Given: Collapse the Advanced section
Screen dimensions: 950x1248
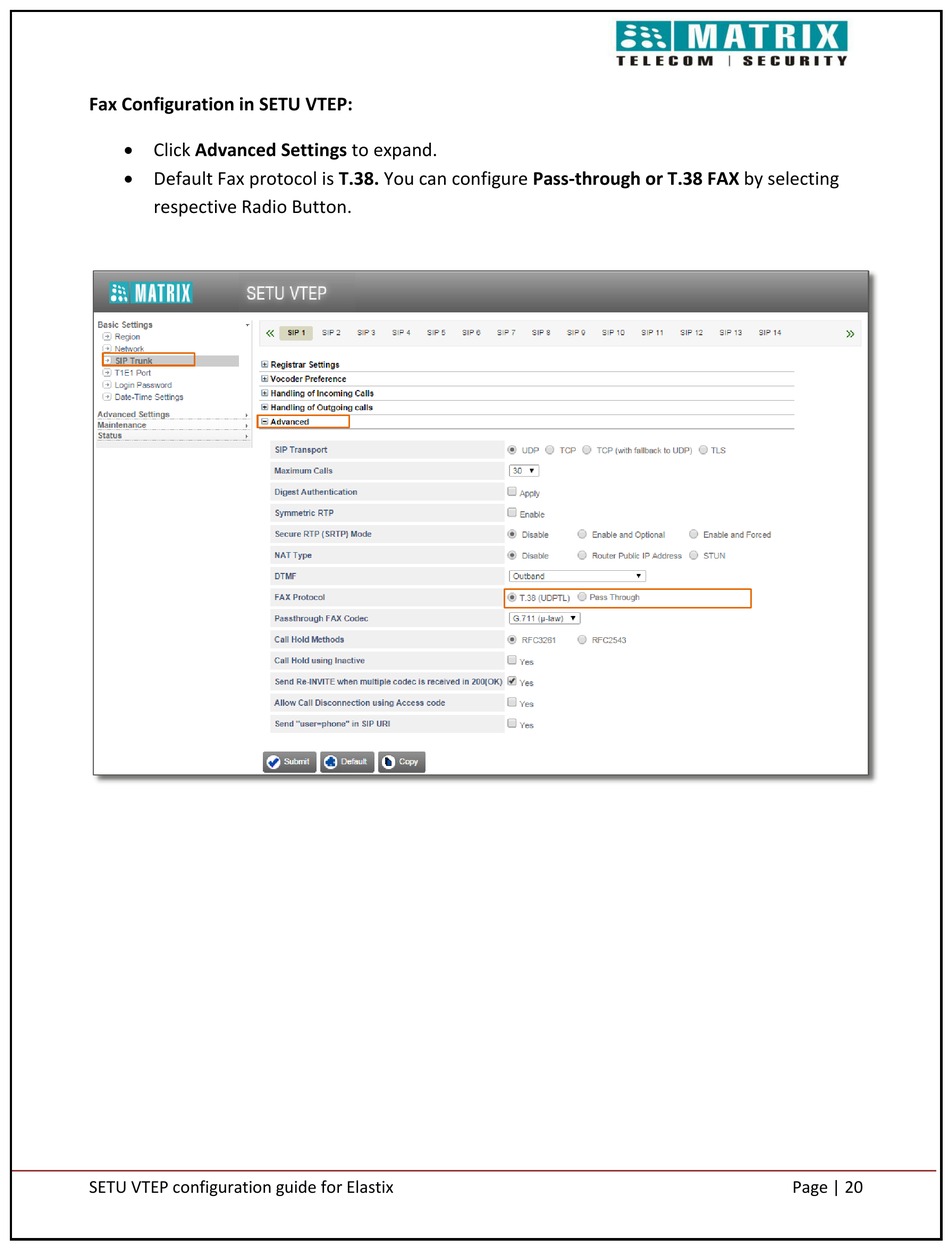Looking at the screenshot, I should (265, 422).
